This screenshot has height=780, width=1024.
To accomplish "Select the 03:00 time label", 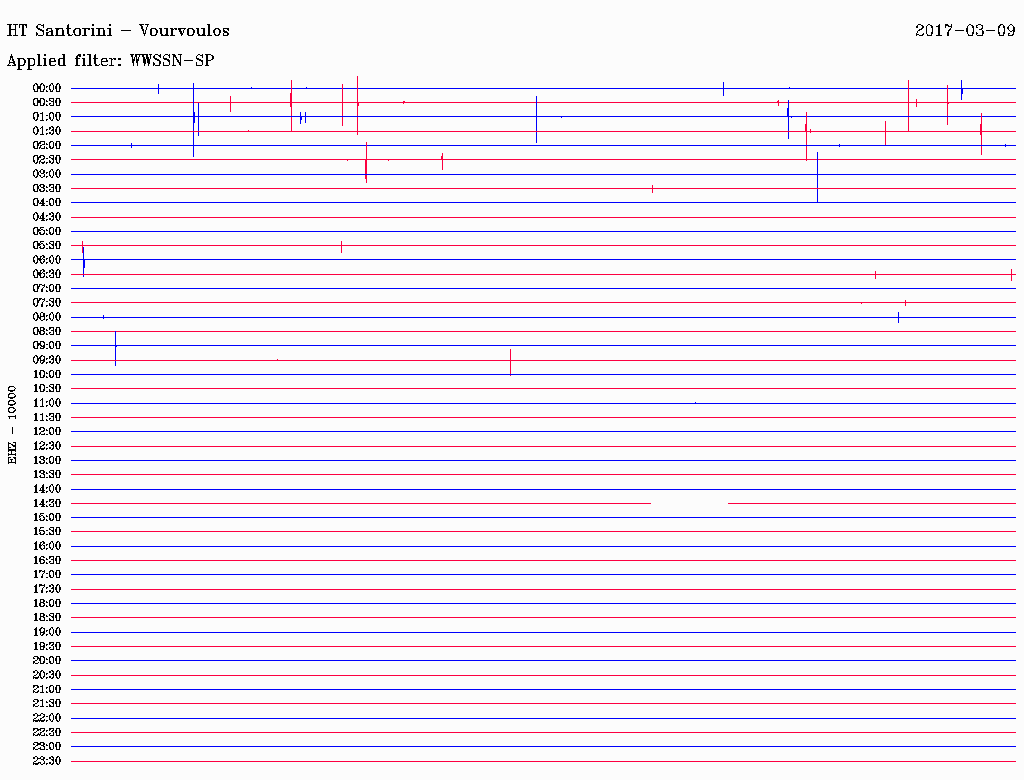I will (x=47, y=174).
